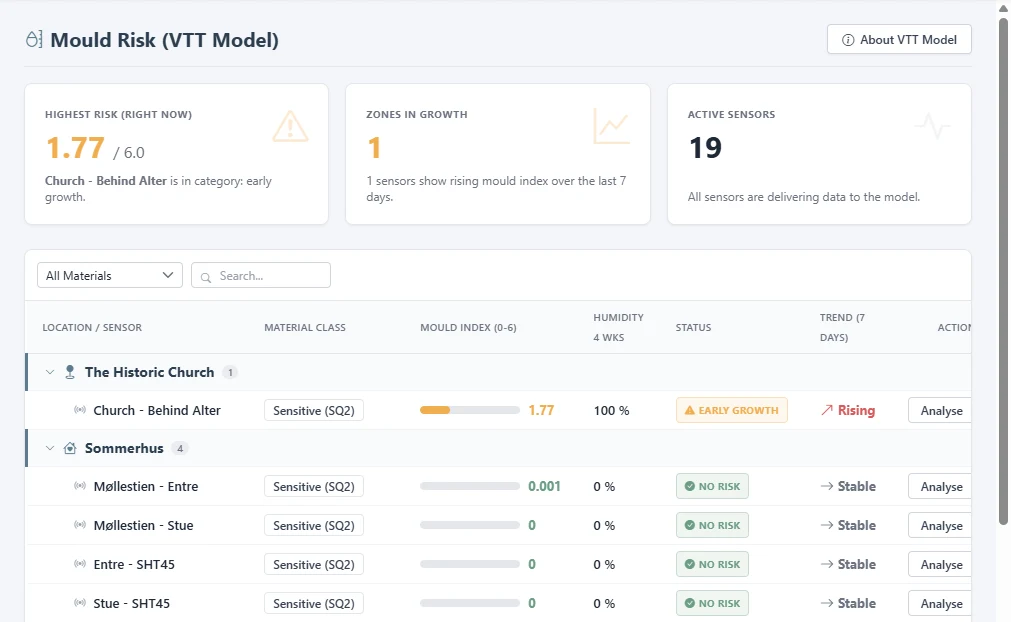The image size is (1011, 622).
Task: Collapse The Historic Church group
Action: tap(50, 372)
